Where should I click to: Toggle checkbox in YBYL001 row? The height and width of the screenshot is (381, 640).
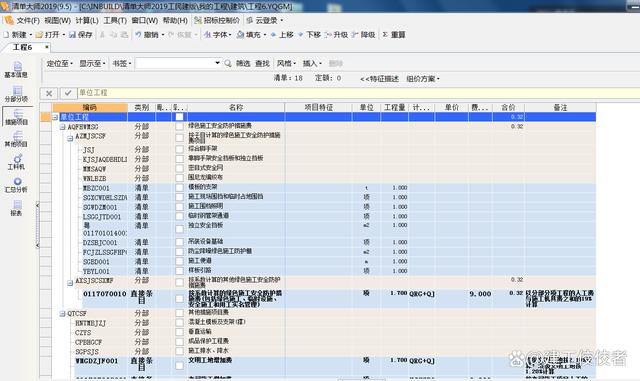coord(179,271)
